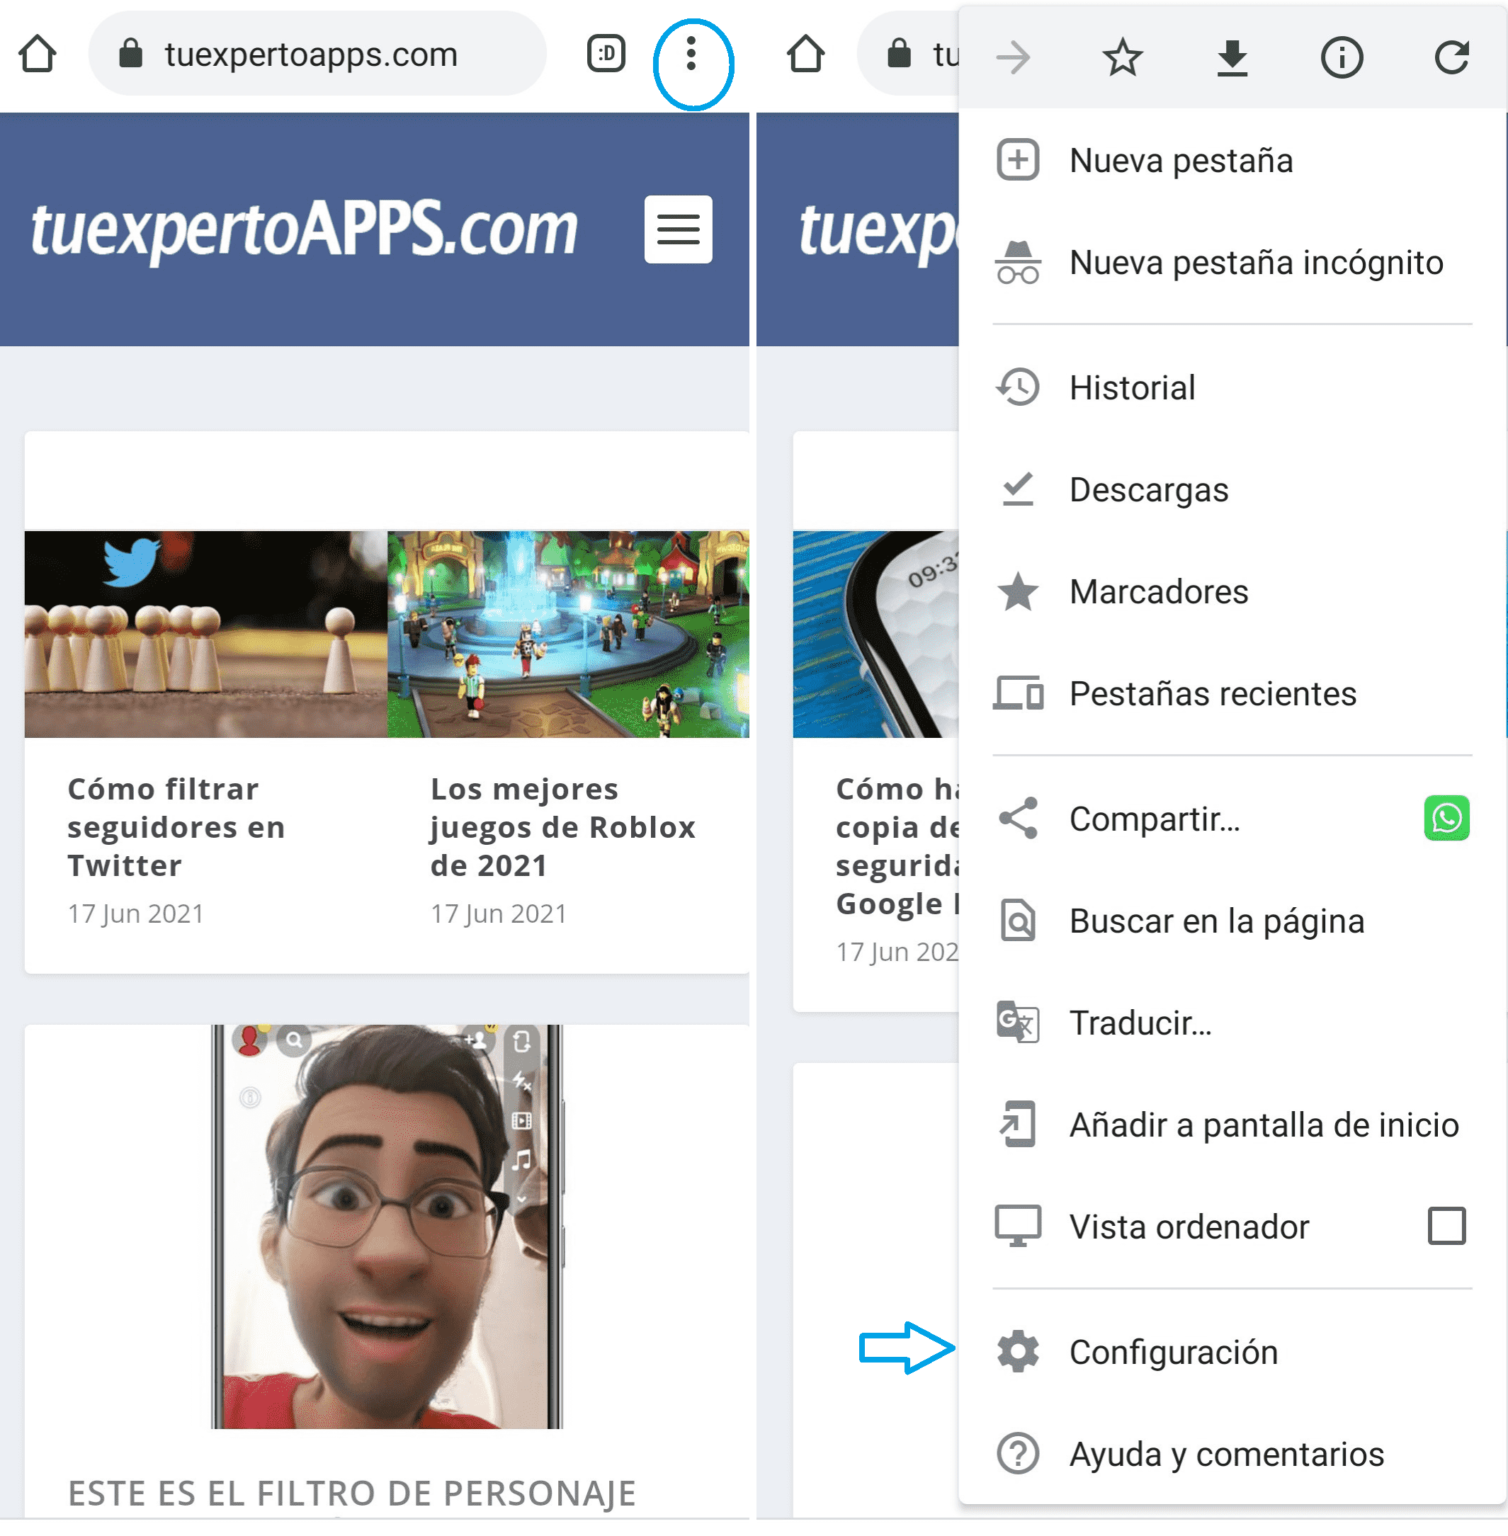Select Añadir a pantalla de inicio
Screen dimensions: 1508x1536
pos(1232,1125)
